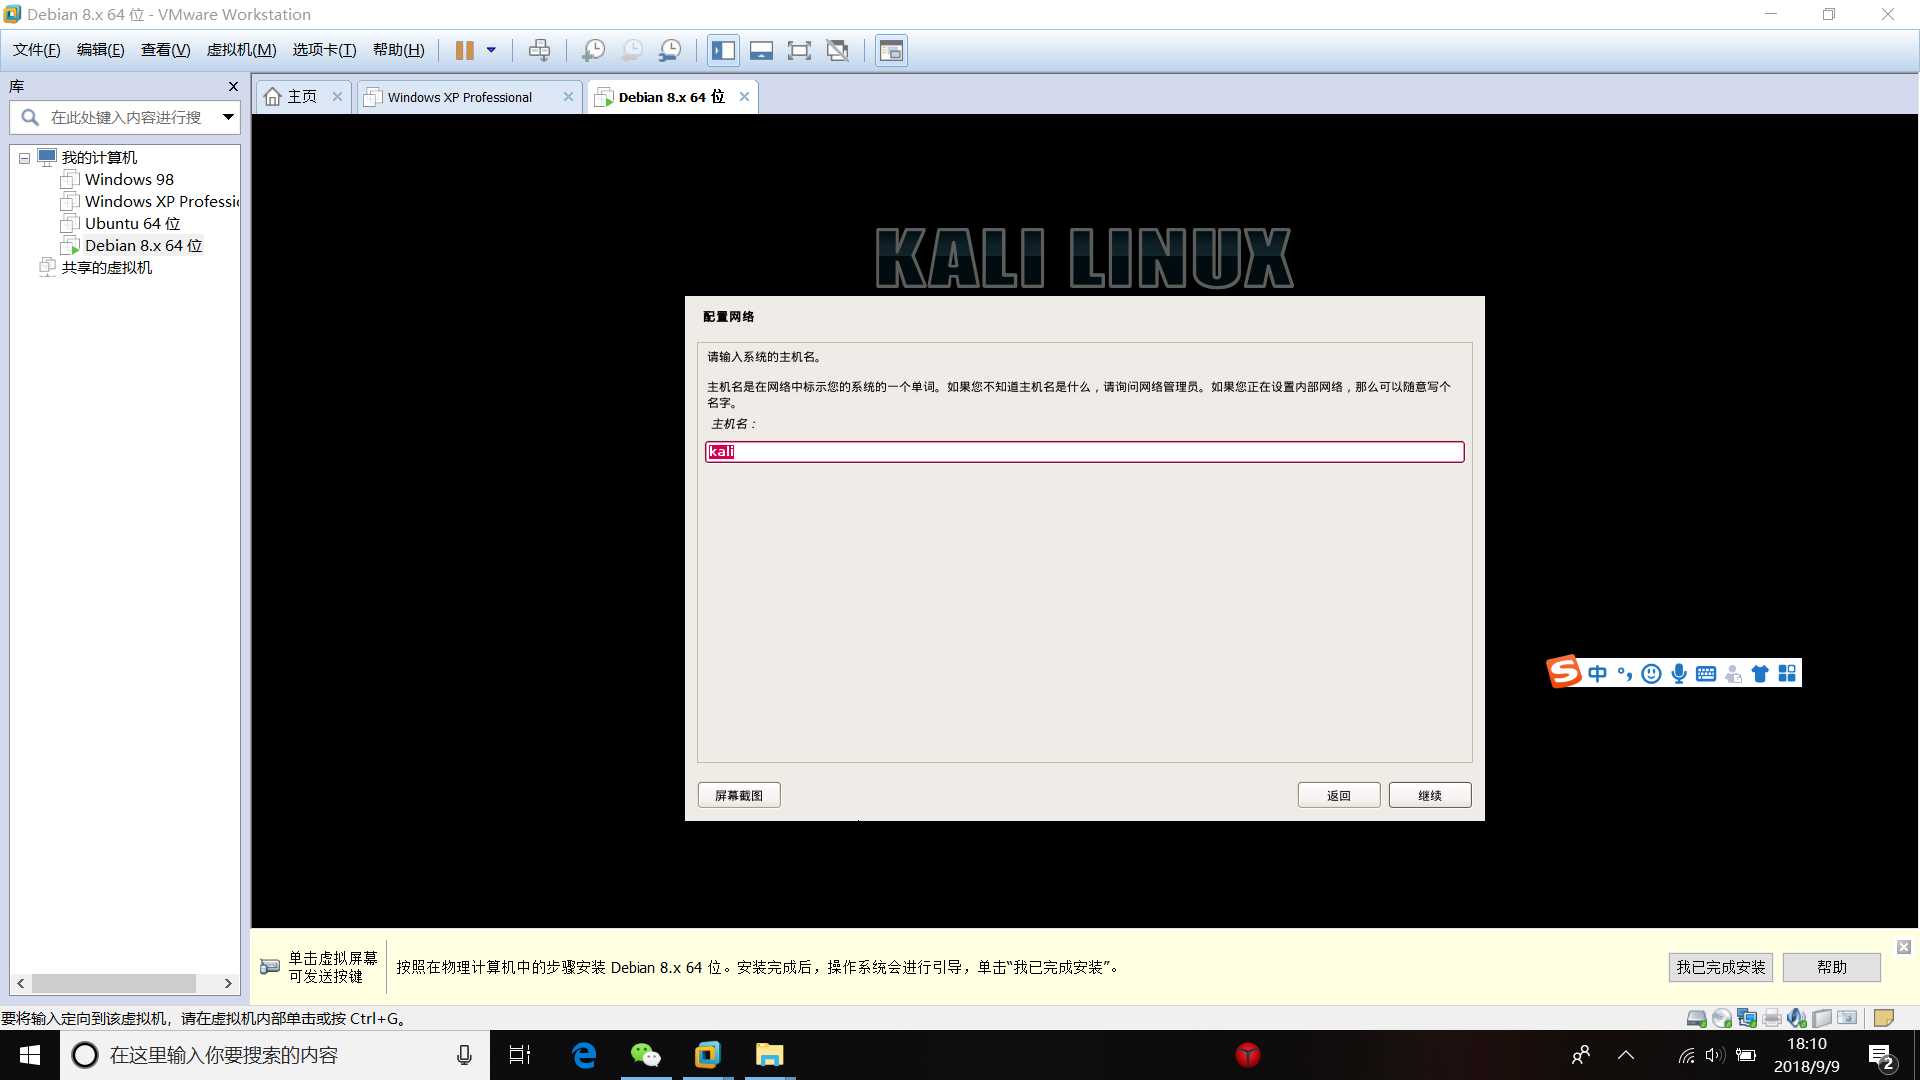Click the 继续 continue button

tap(1429, 795)
